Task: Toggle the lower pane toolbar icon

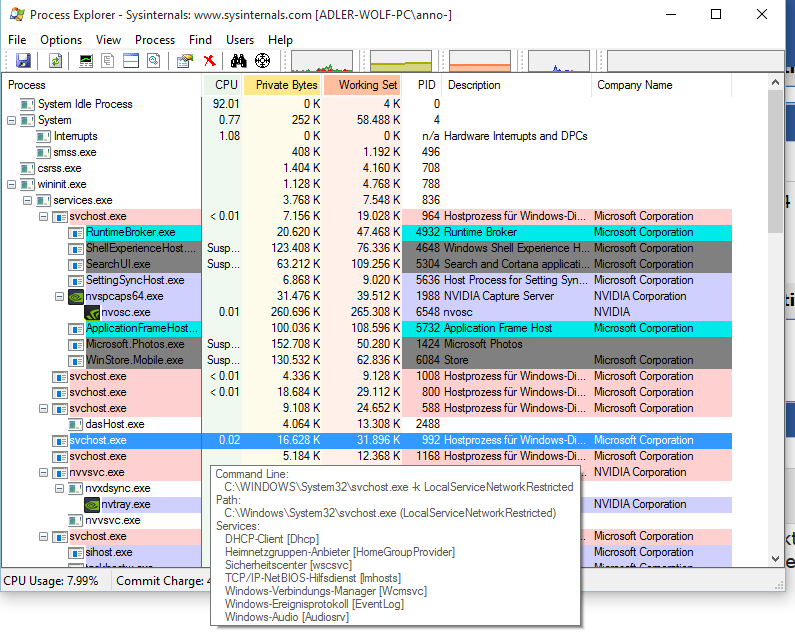Action: pyautogui.click(x=131, y=61)
